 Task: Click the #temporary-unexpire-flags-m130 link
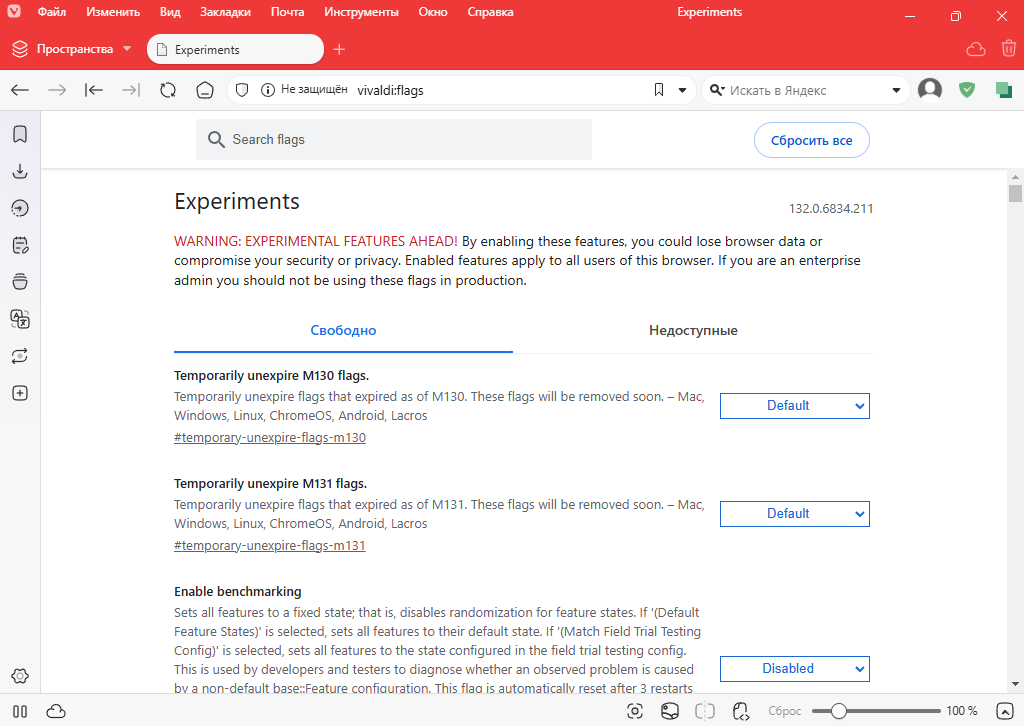pyautogui.click(x=270, y=438)
